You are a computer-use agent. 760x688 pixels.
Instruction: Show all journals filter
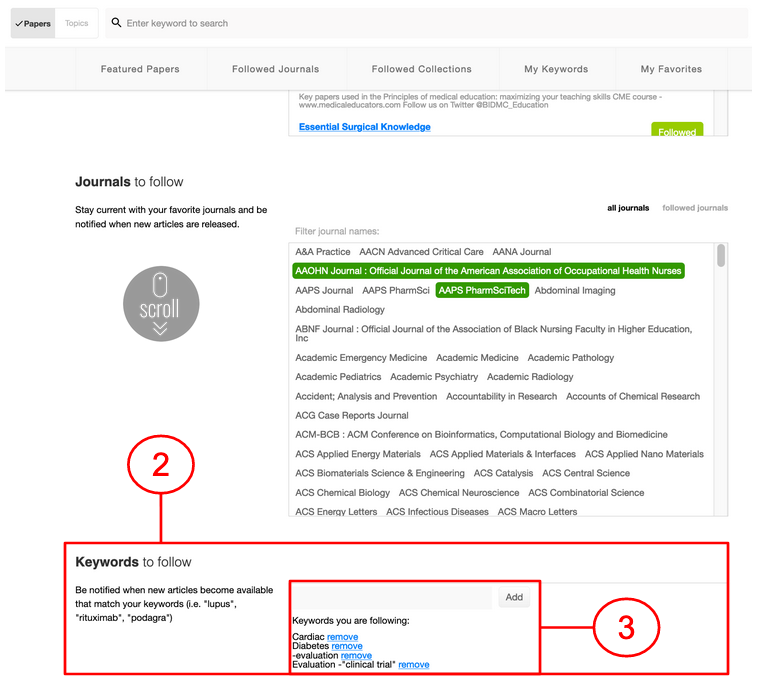(x=628, y=208)
